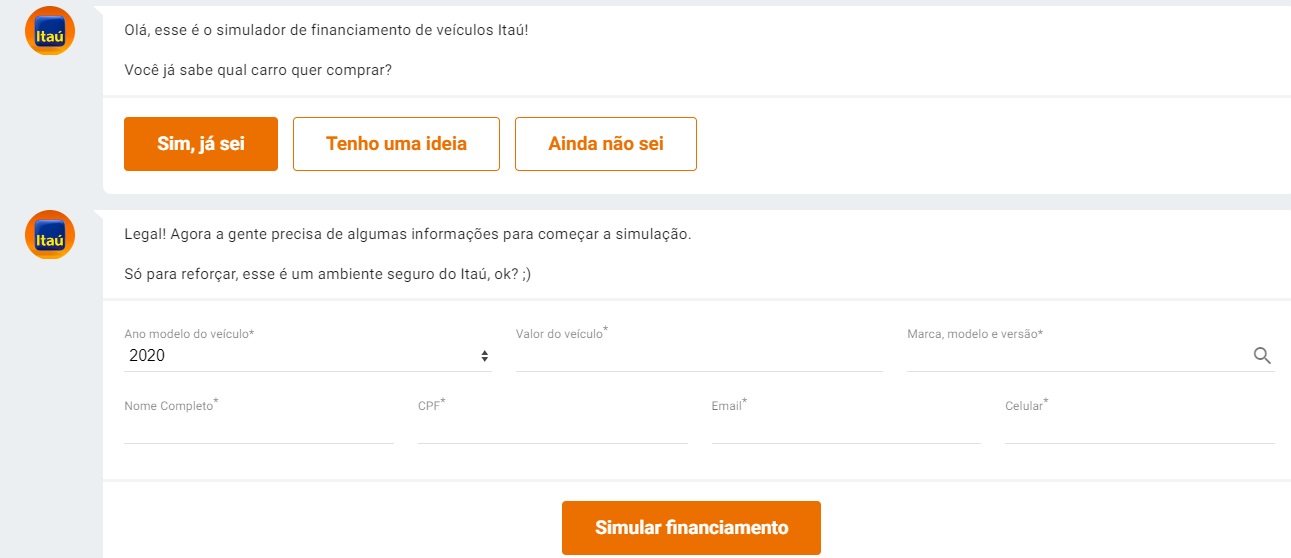Click the "Ano modelo do veículo" label
1291x558 pixels.
pyautogui.click(x=189, y=334)
